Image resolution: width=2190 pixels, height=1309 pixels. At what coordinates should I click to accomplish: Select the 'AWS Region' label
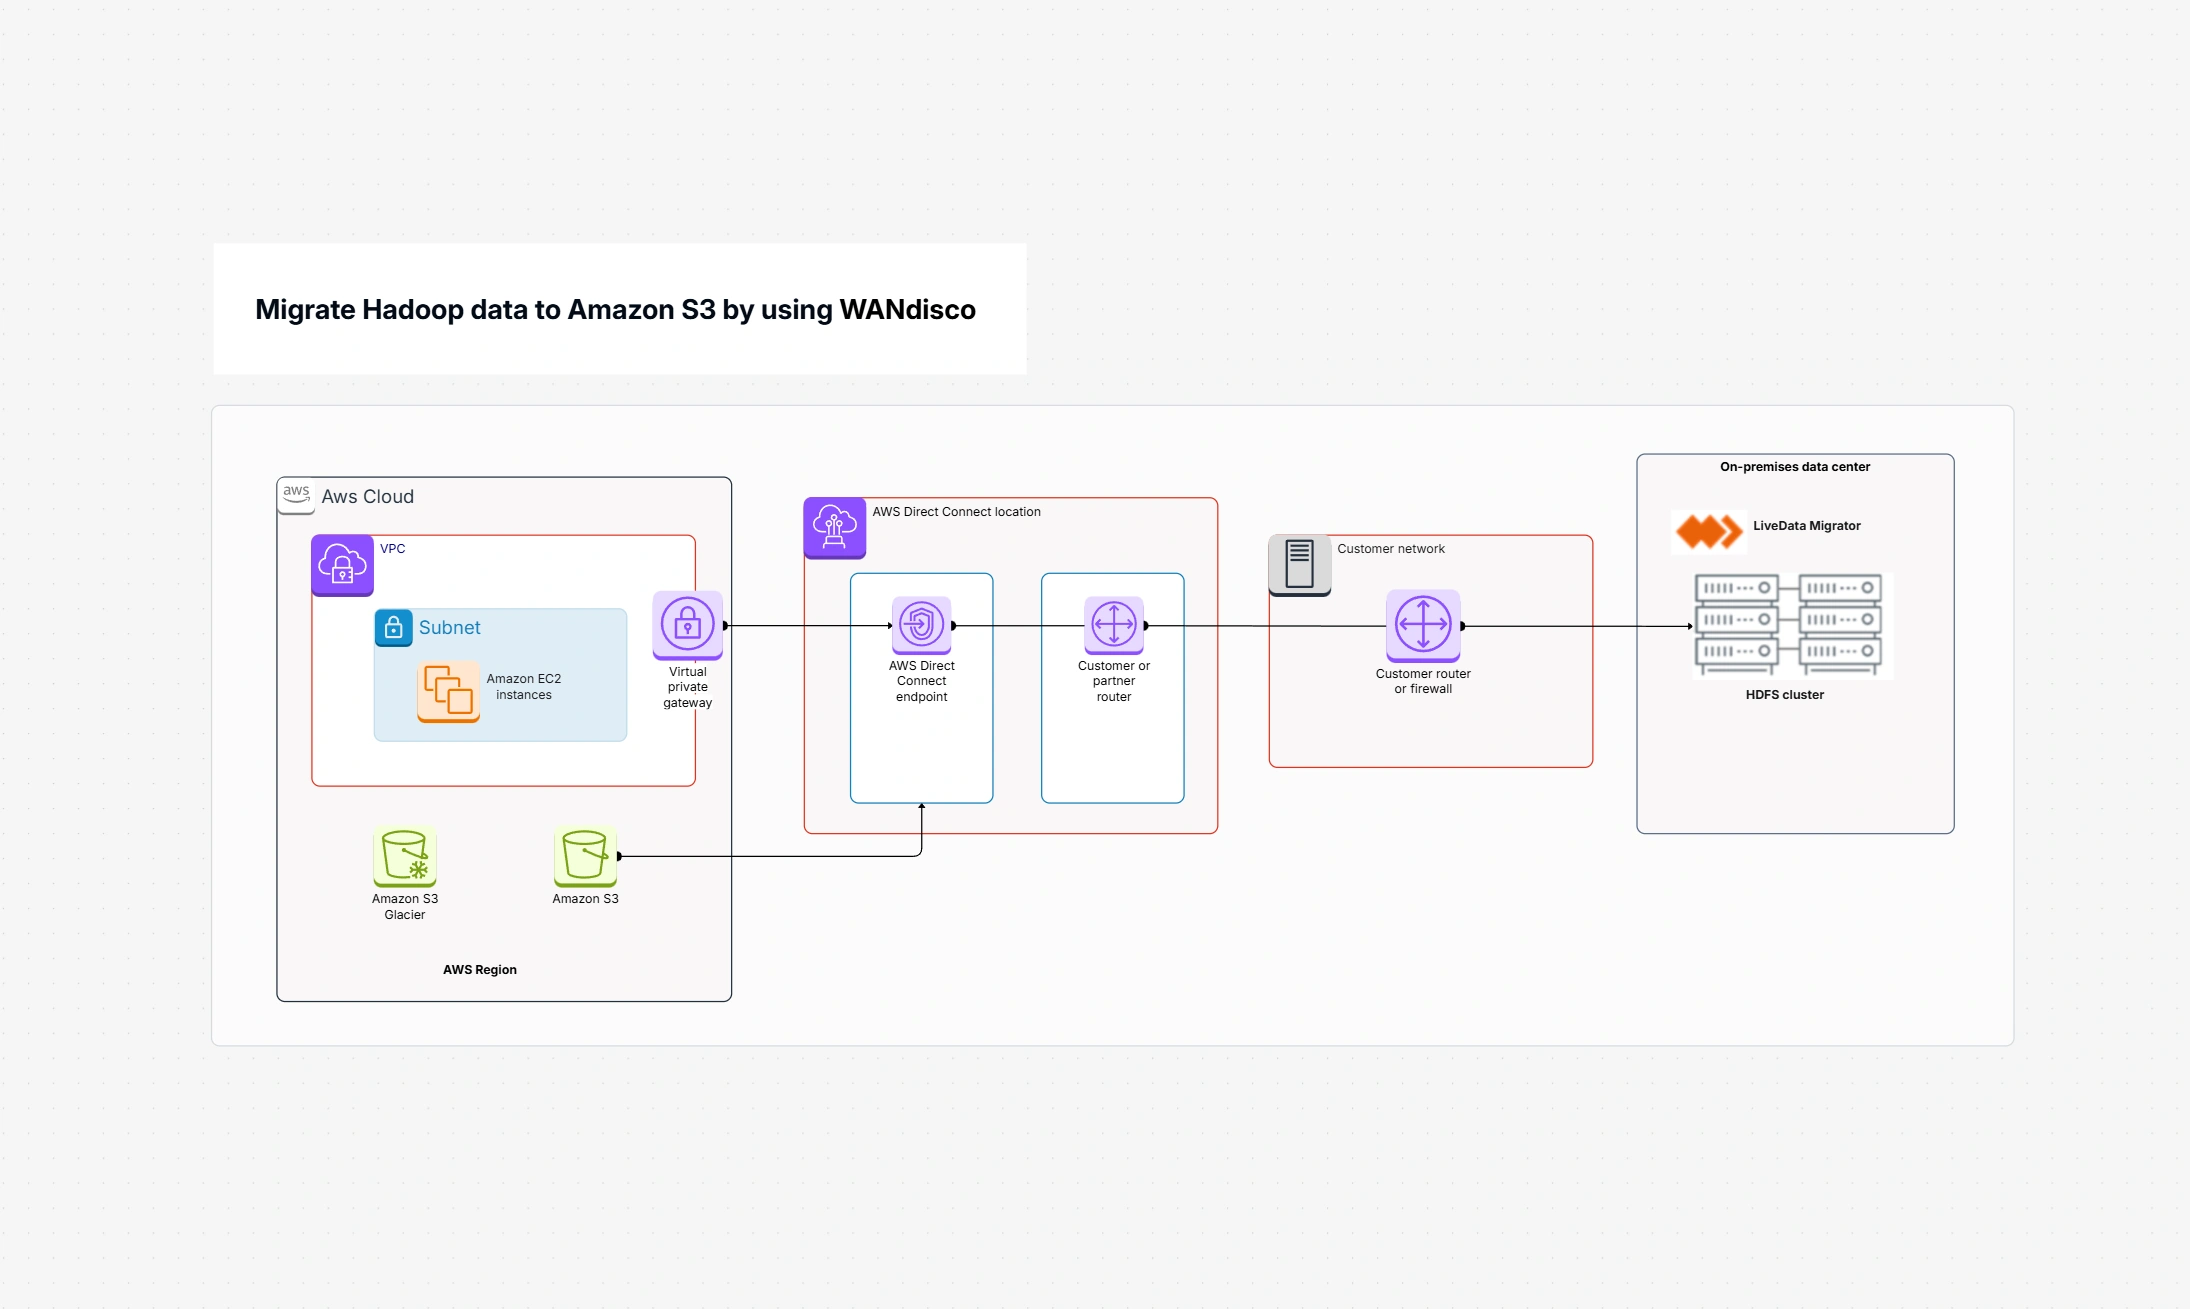tap(480, 970)
